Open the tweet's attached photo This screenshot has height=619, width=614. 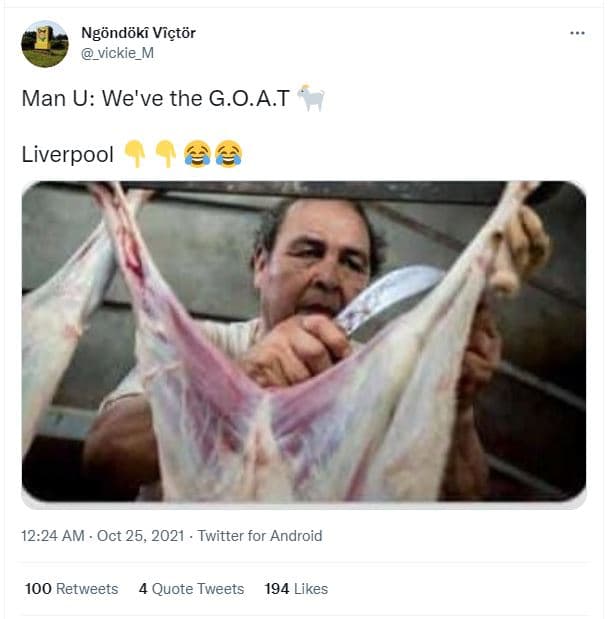(x=304, y=340)
